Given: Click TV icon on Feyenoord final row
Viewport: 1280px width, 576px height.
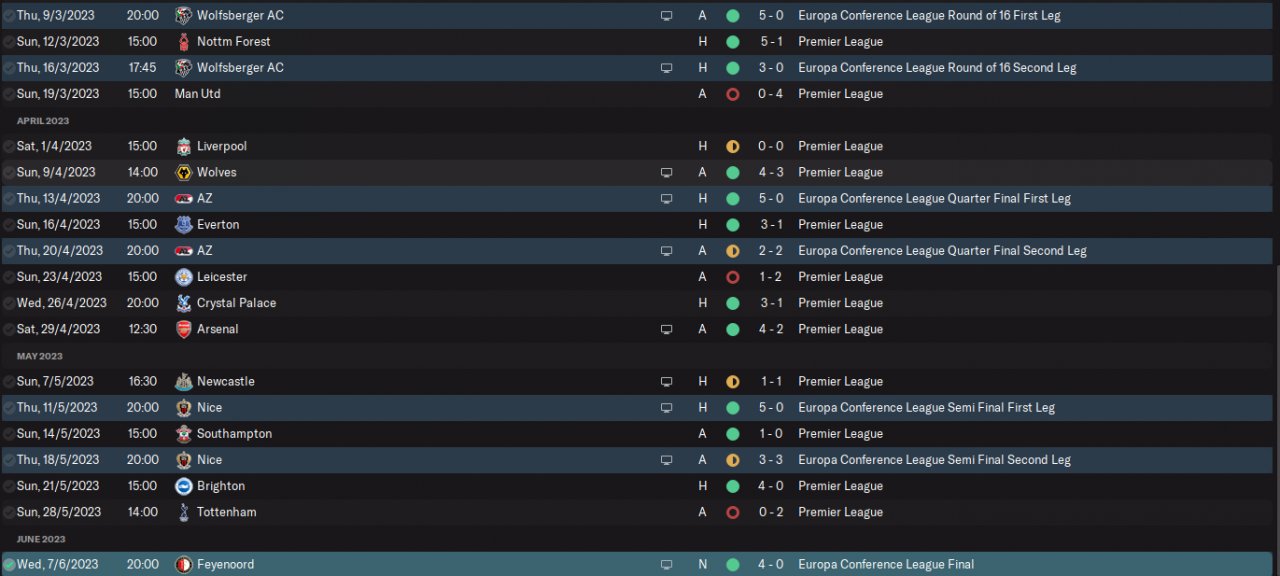Looking at the screenshot, I should (666, 565).
